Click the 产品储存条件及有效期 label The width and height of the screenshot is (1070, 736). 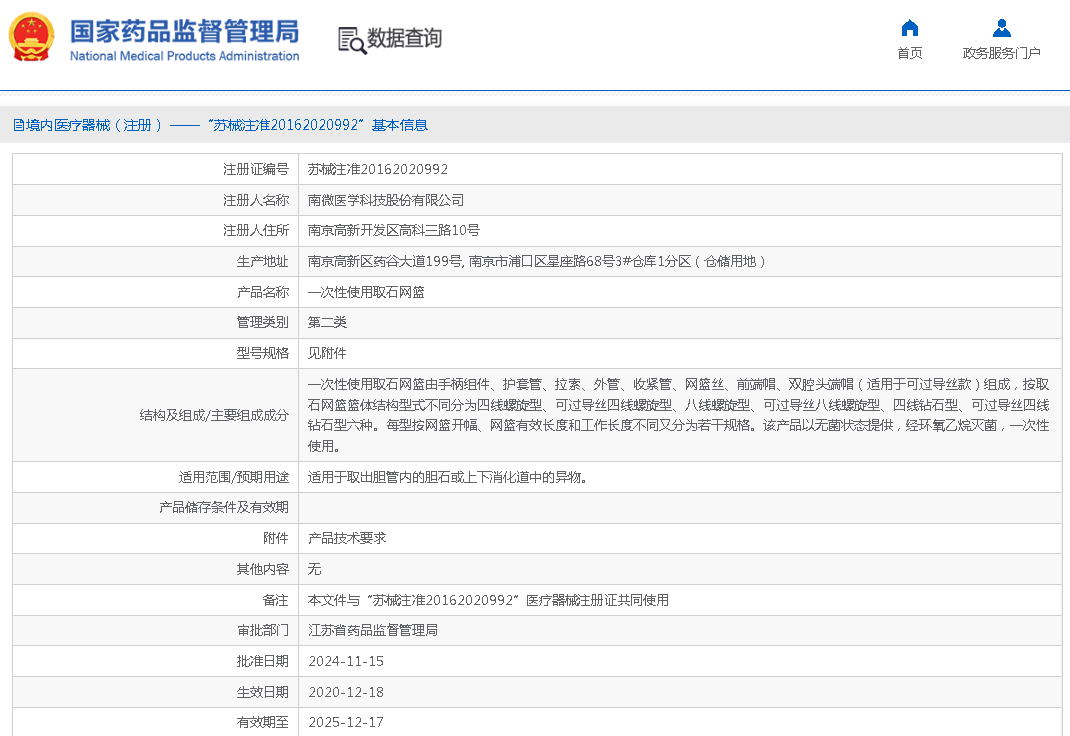(x=224, y=507)
